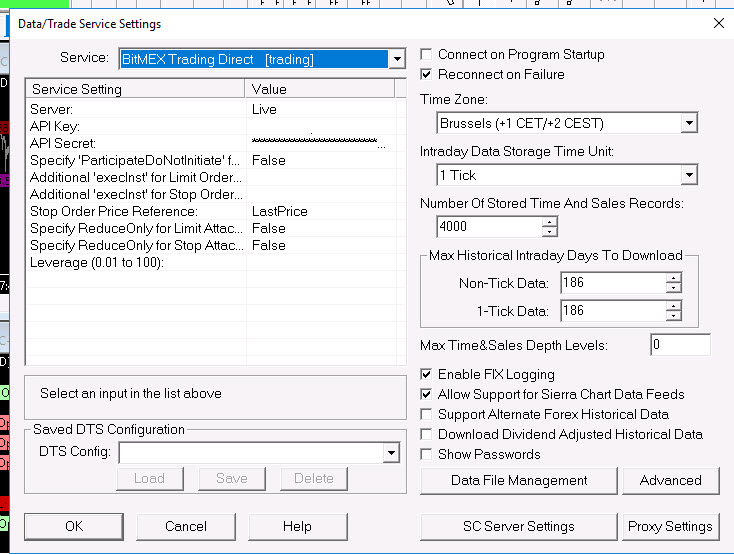Click the Service Setting column header

(136, 89)
